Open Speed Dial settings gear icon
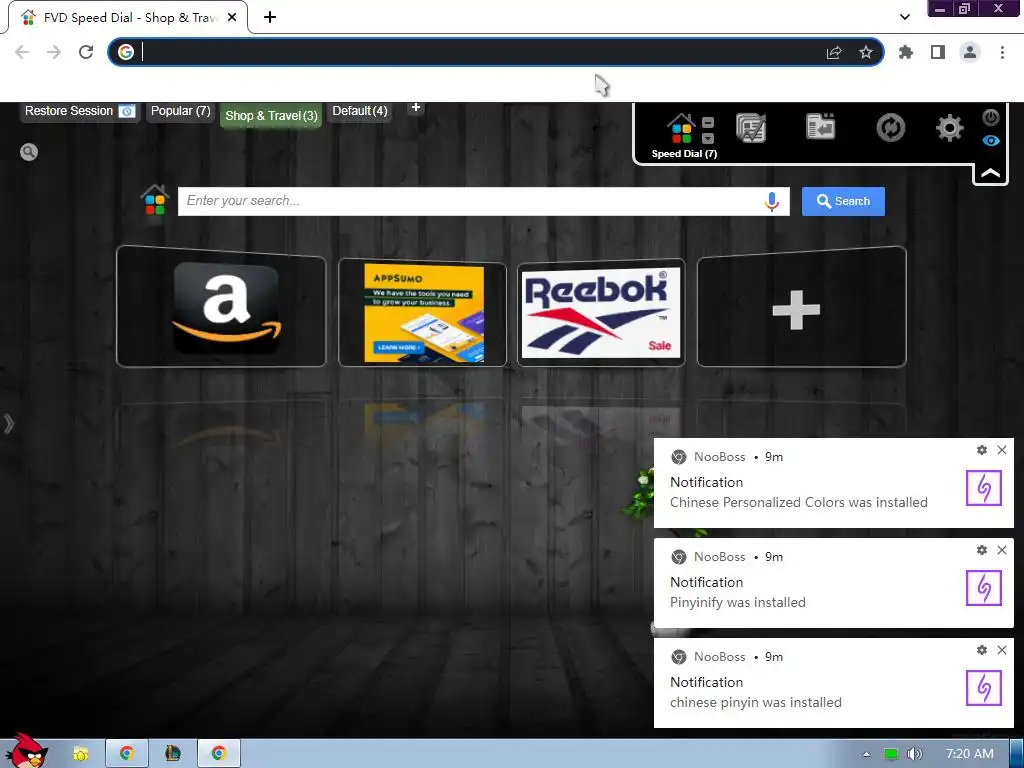 pos(950,127)
